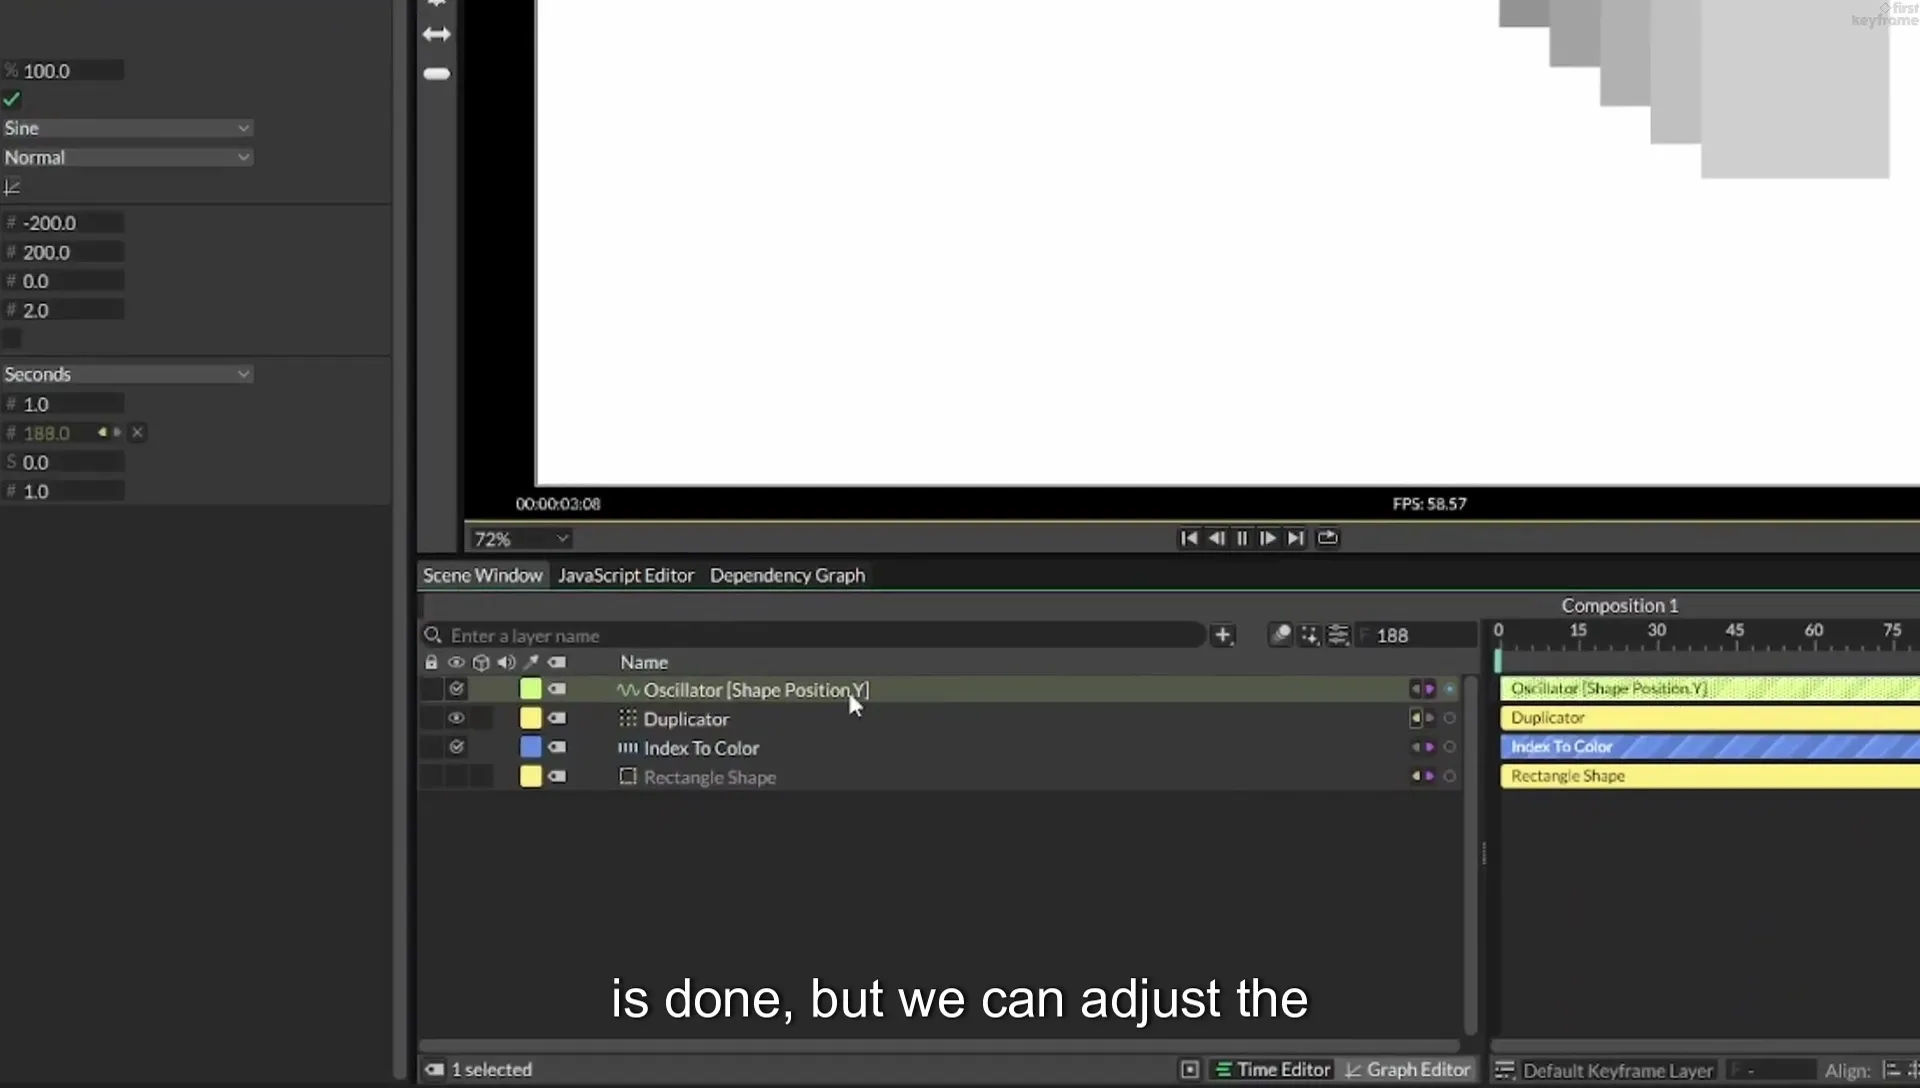1920x1088 pixels.
Task: Open the Normal mode dropdown
Action: [x=127, y=157]
